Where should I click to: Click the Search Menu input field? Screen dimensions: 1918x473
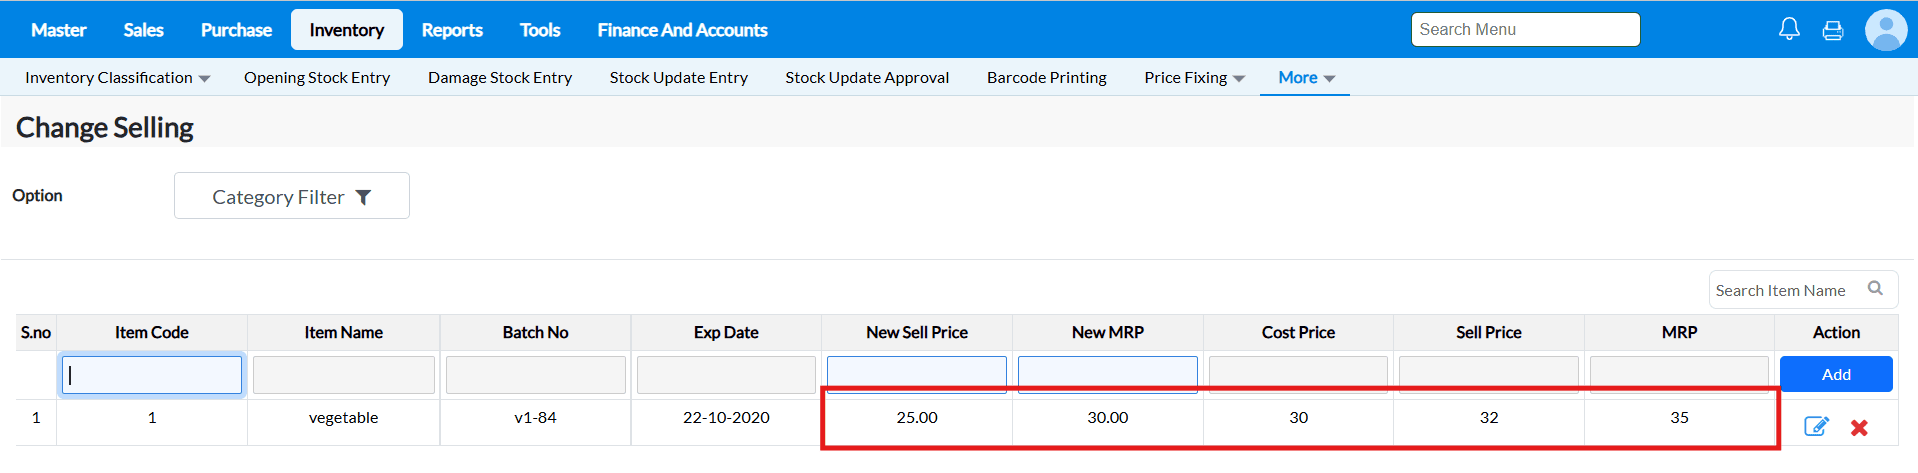tap(1525, 30)
